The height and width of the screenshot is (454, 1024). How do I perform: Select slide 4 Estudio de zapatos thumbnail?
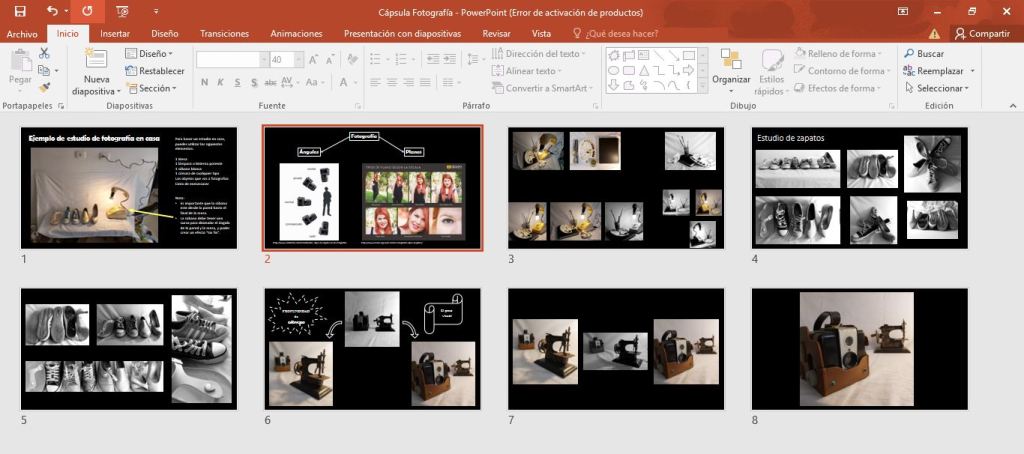tap(859, 187)
